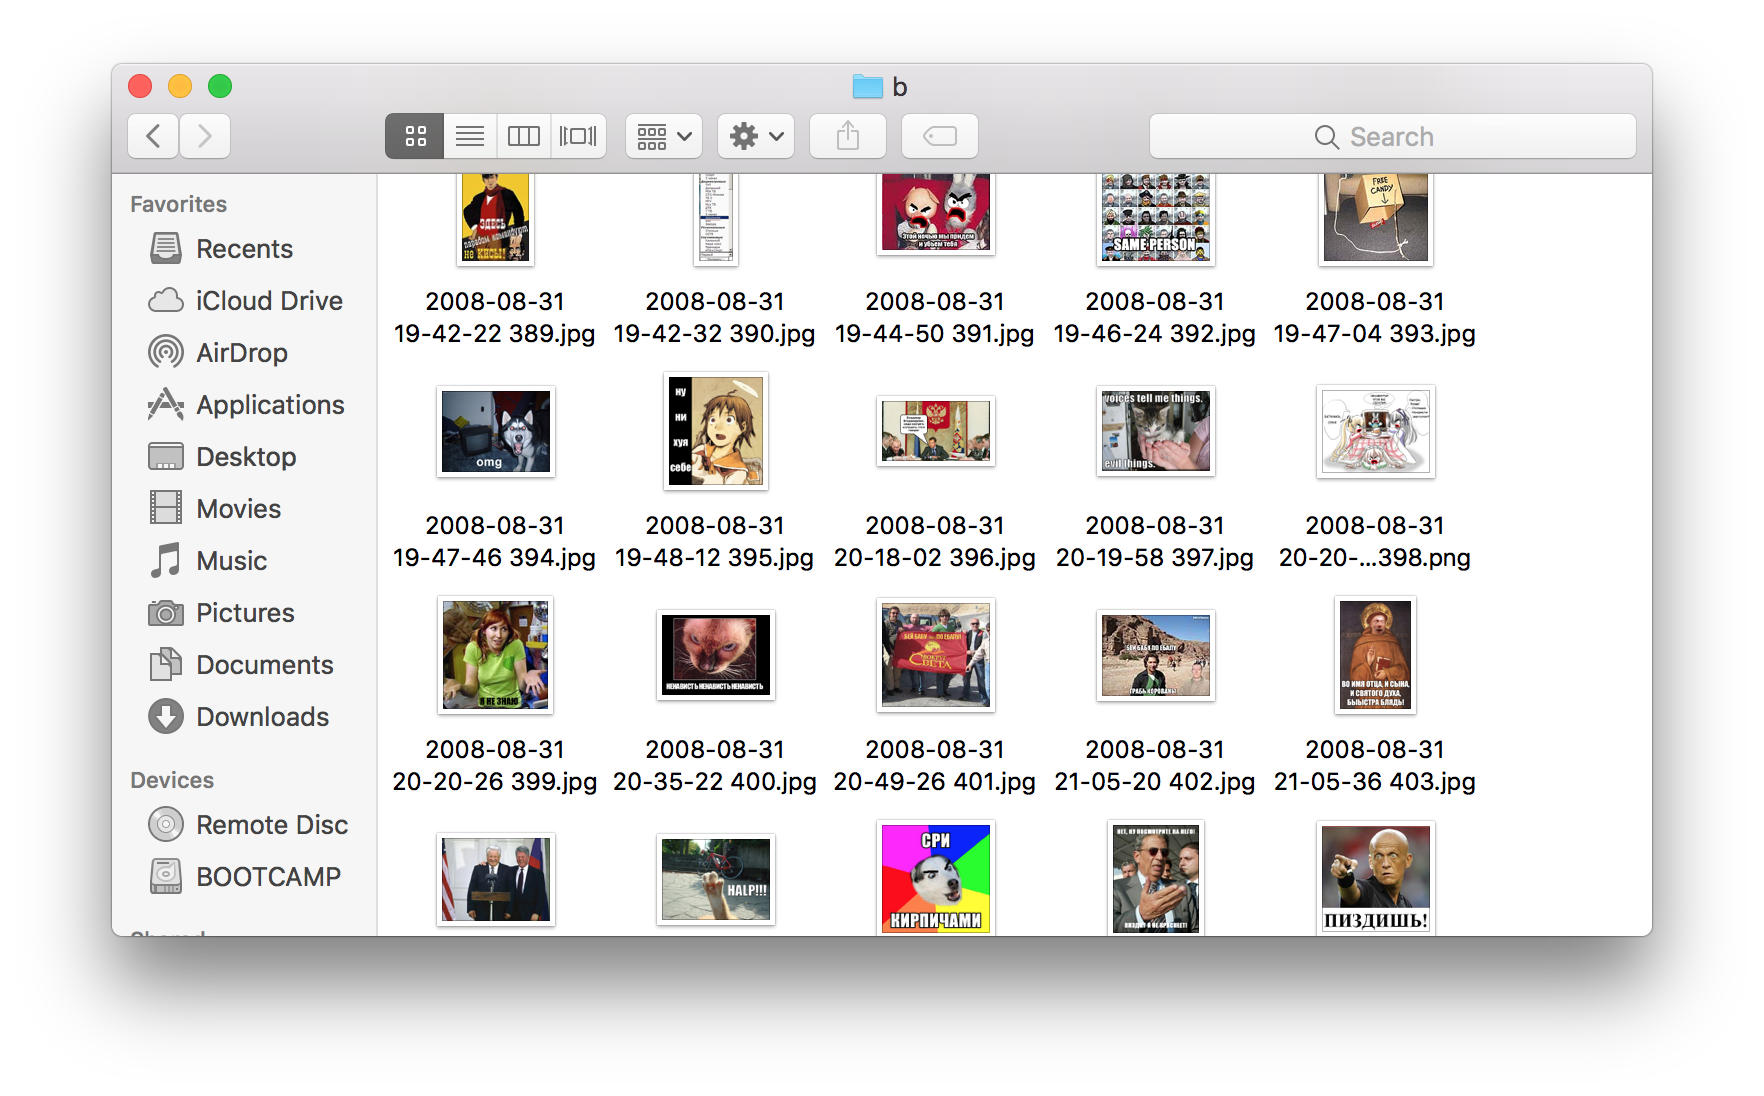This screenshot has width=1764, height=1096.
Task: Open iCloud Drive from the sidebar
Action: (245, 301)
